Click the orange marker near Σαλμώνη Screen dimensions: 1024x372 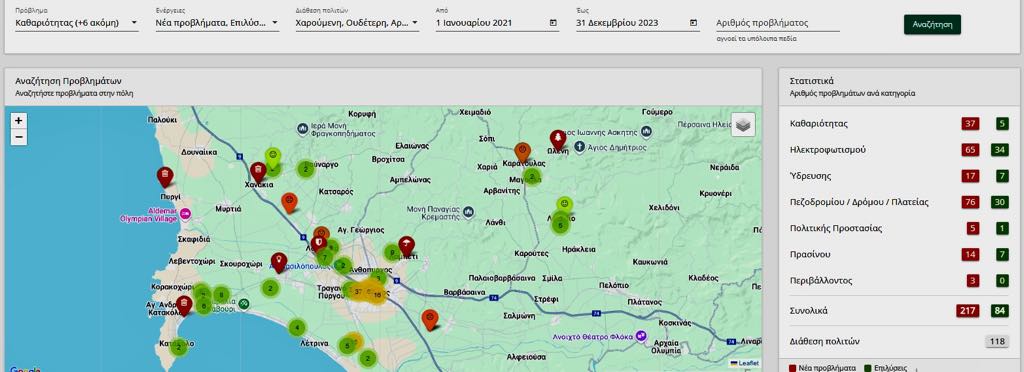click(x=429, y=318)
